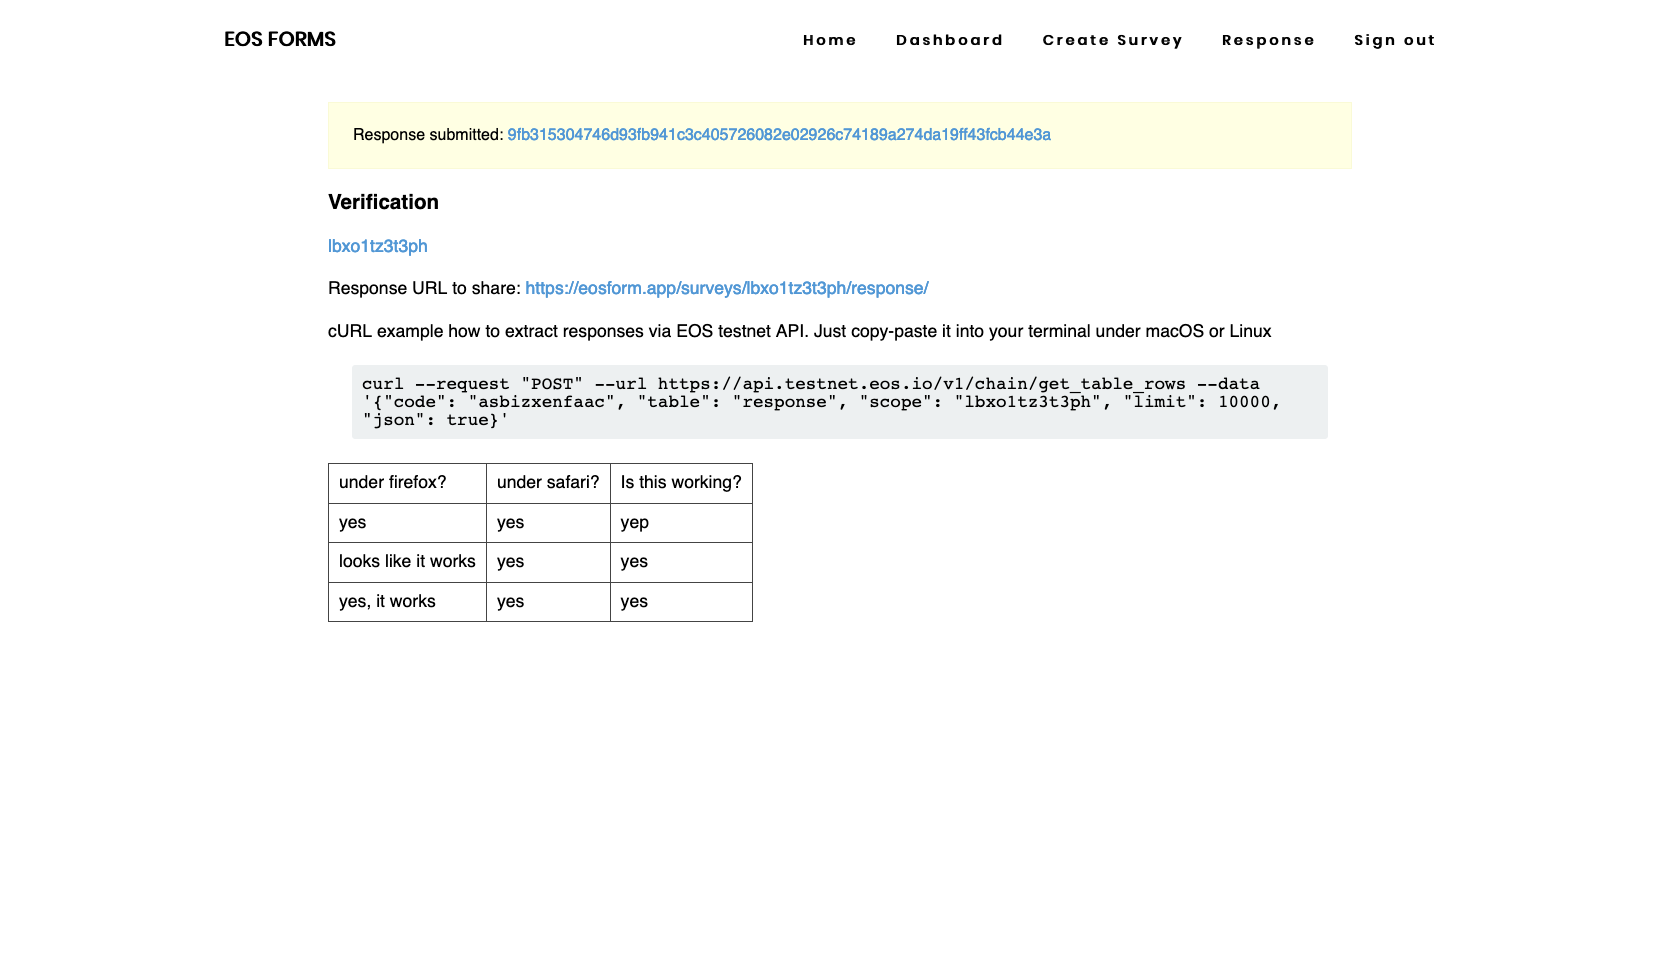Click the 'under safari?' column header

pos(548,483)
